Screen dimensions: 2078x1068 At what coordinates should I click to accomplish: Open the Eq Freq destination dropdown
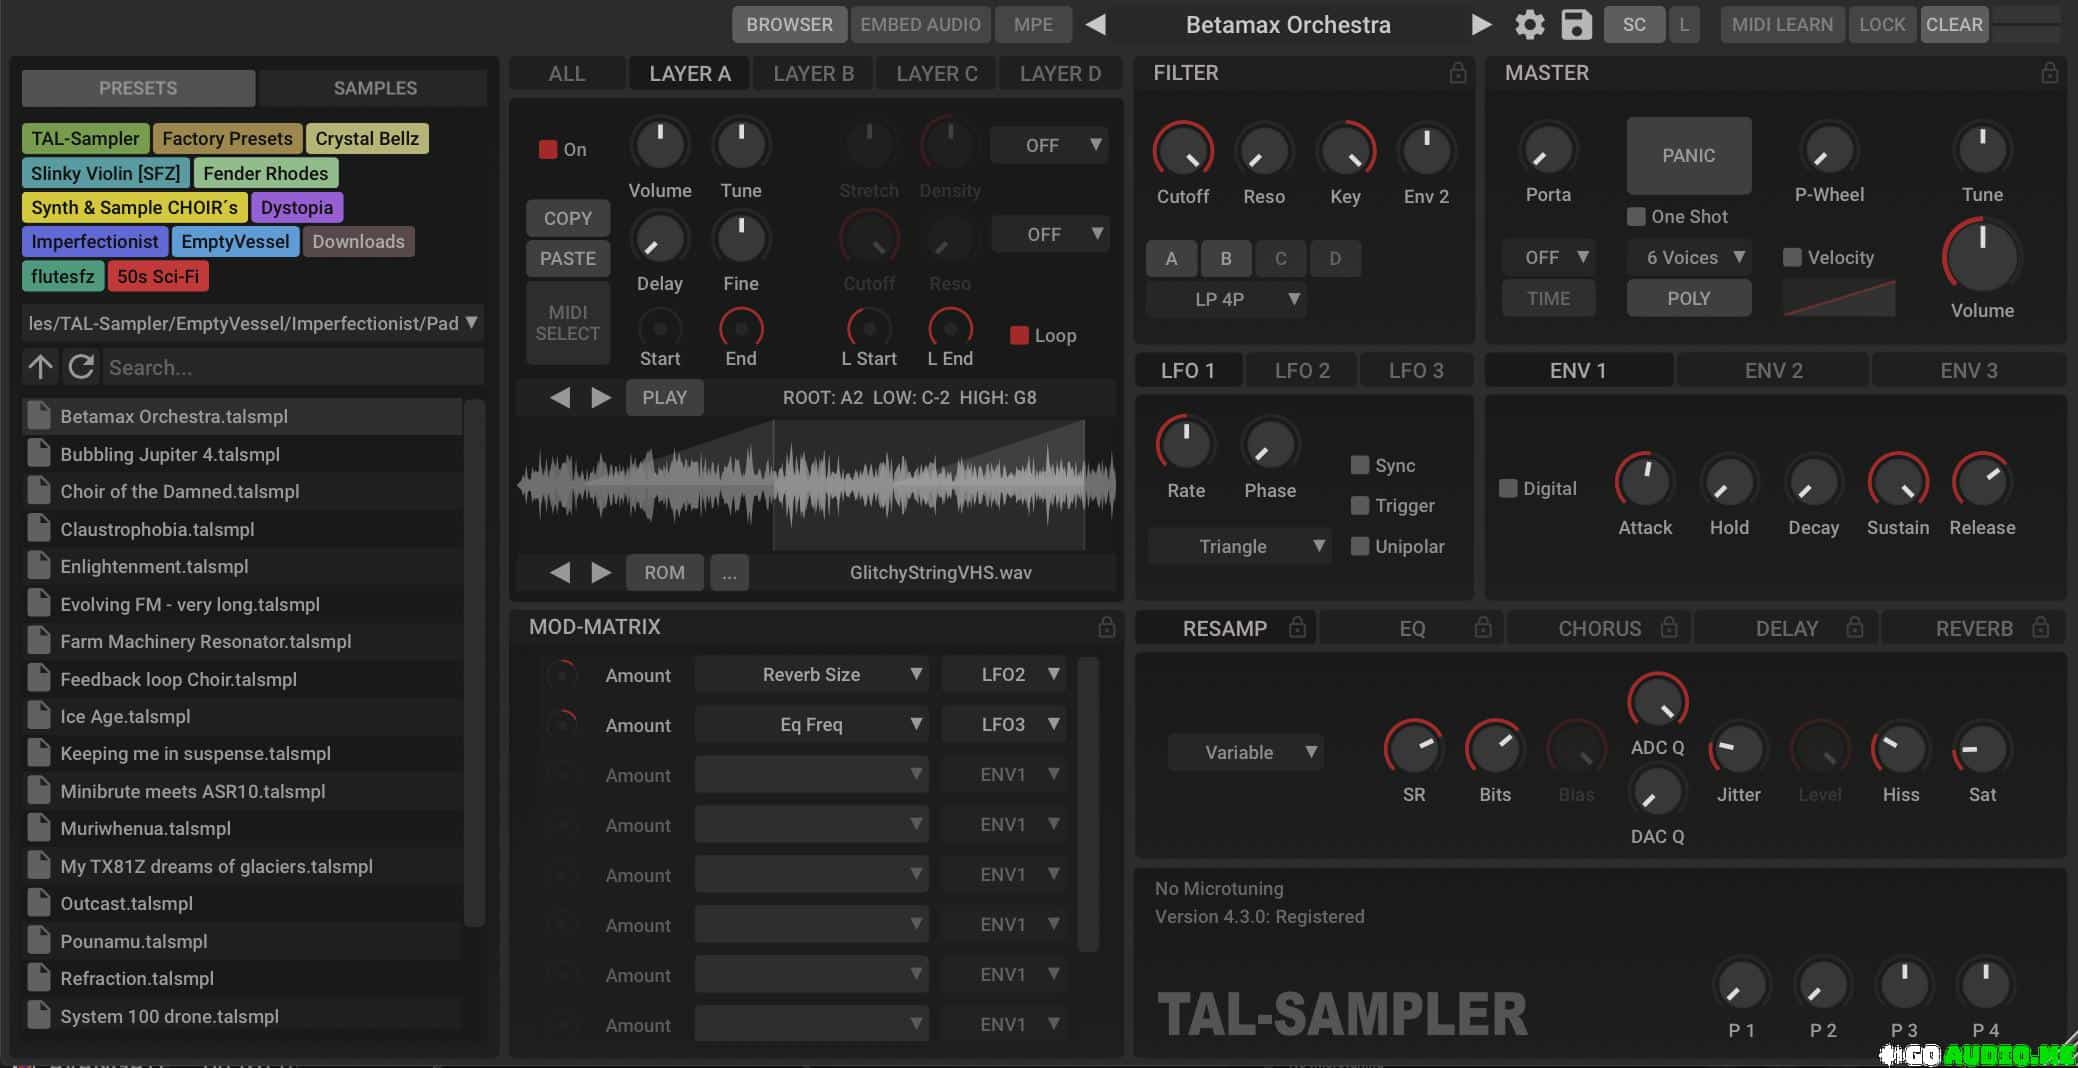tap(811, 724)
